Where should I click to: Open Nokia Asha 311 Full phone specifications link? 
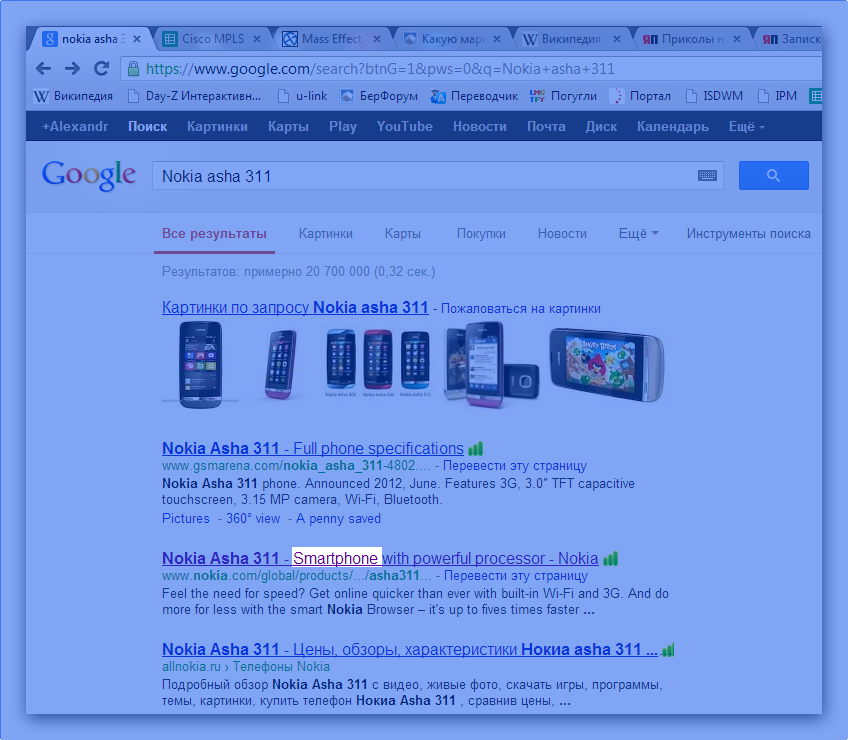[312, 448]
